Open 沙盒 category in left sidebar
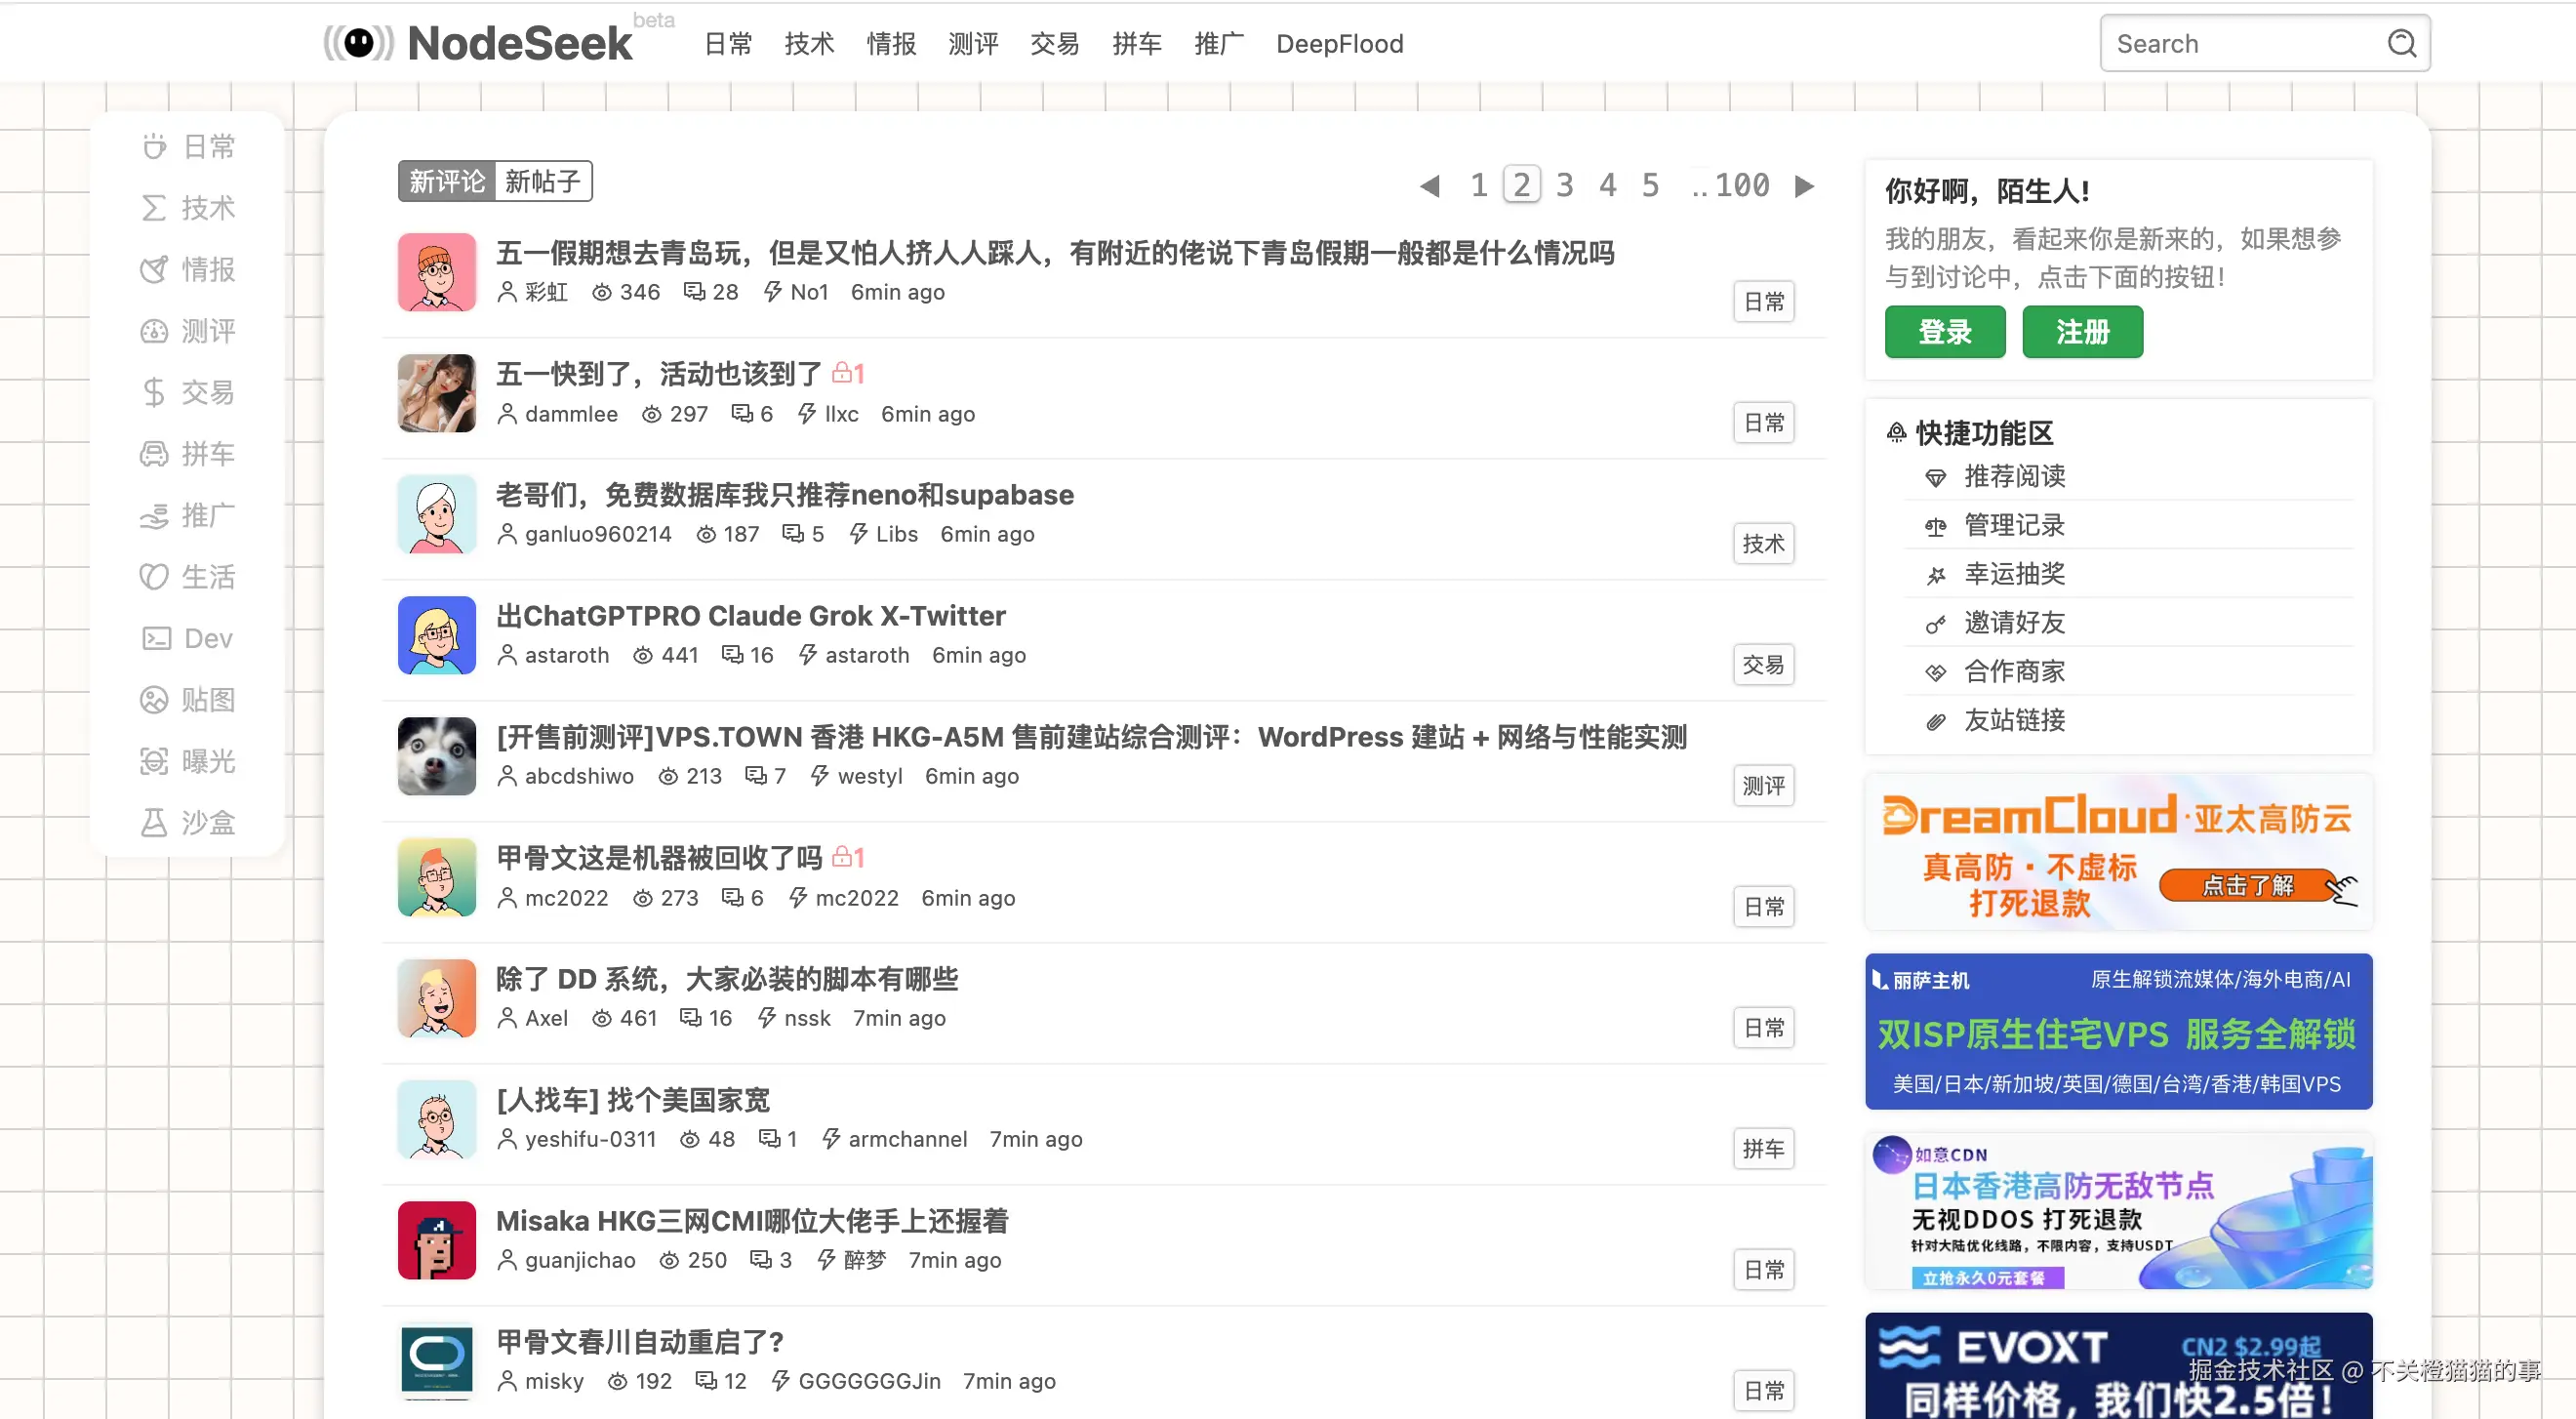This screenshot has height=1419, width=2576. (188, 823)
